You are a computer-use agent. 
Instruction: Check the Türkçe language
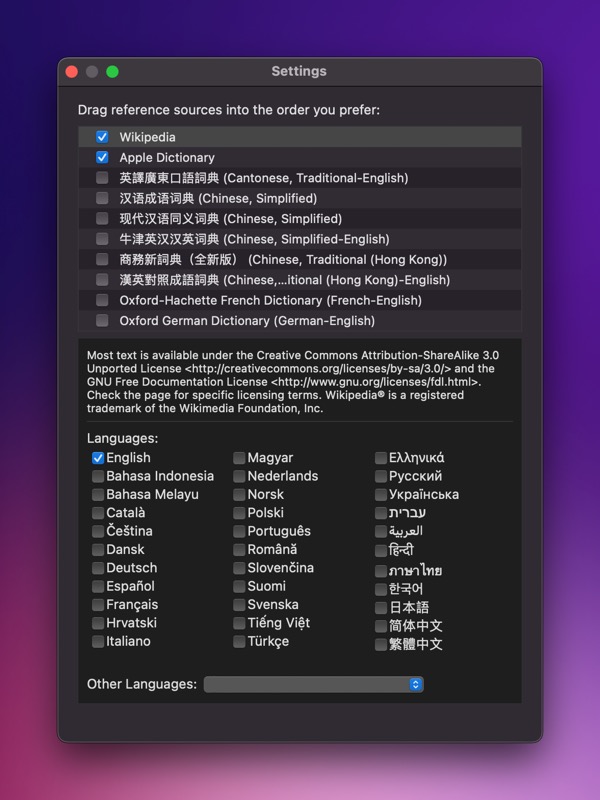239,642
